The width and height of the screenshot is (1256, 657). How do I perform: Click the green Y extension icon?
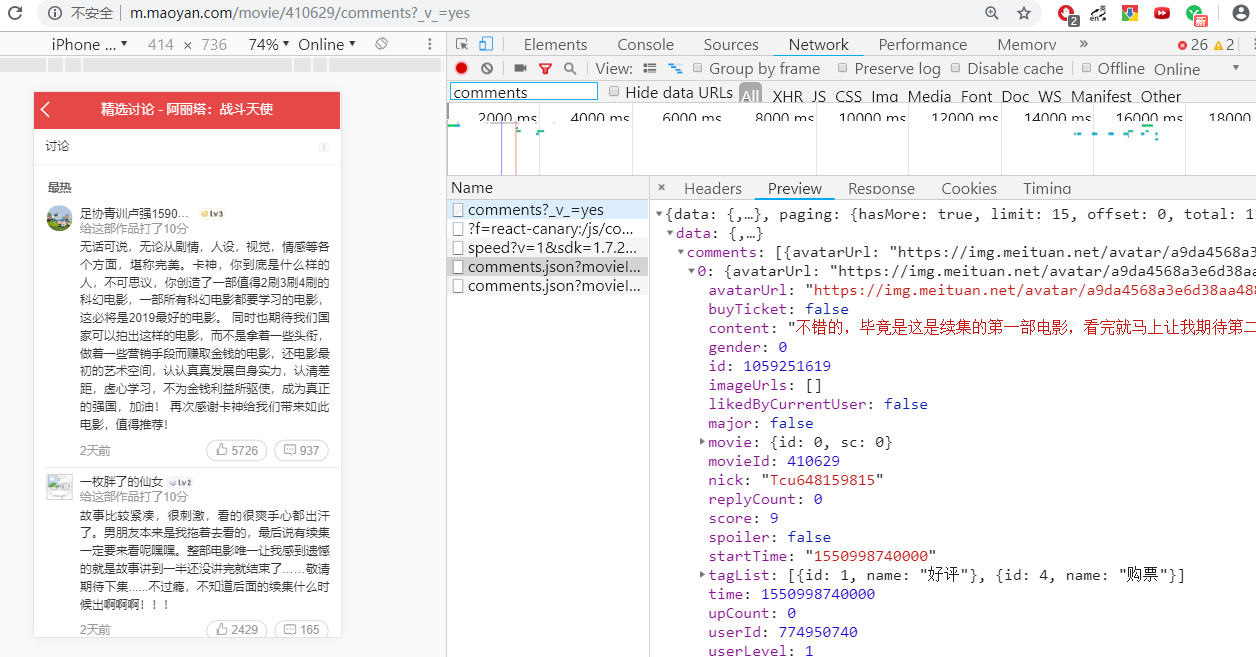pos(1195,14)
